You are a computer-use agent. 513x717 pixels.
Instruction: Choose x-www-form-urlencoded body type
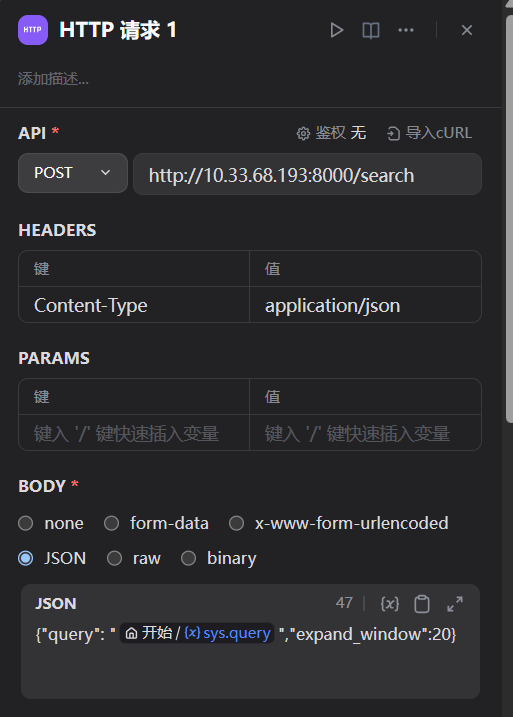339,523
